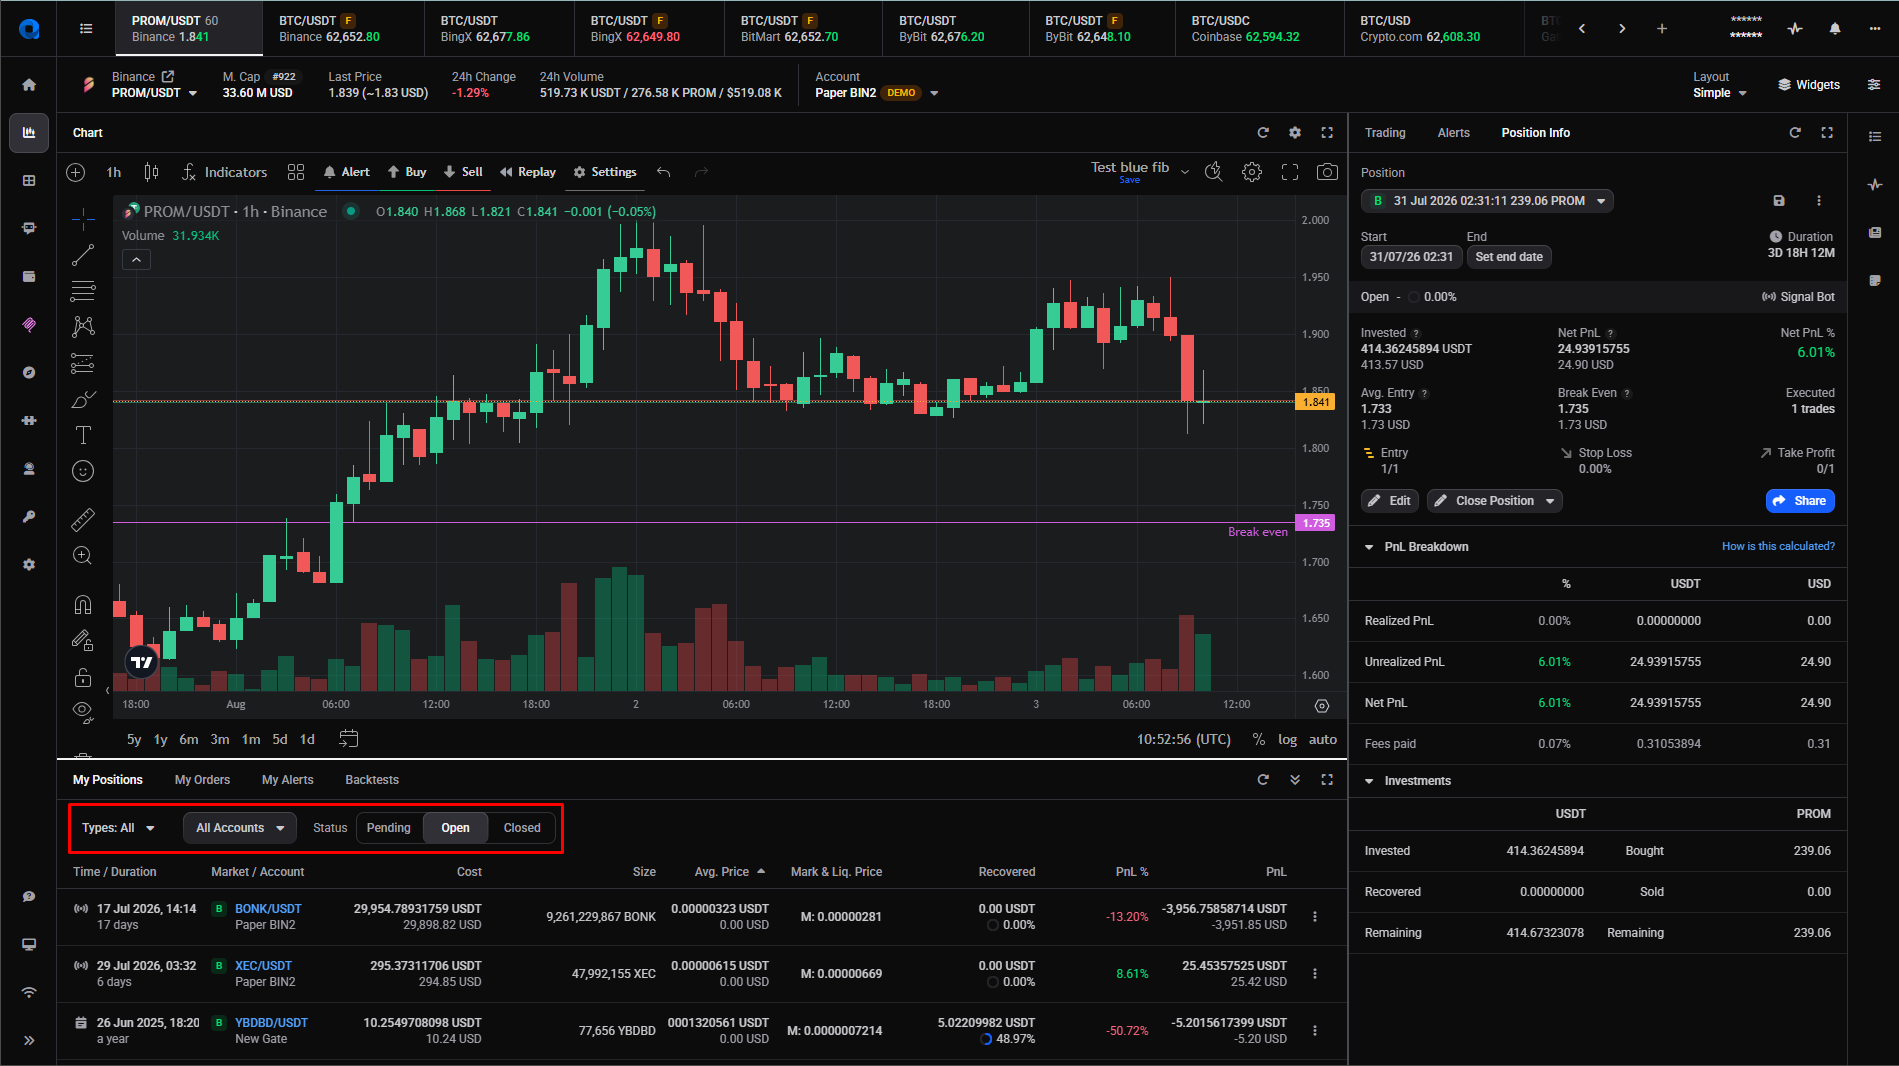Open the go-to-date calendar icon below chart

(349, 739)
